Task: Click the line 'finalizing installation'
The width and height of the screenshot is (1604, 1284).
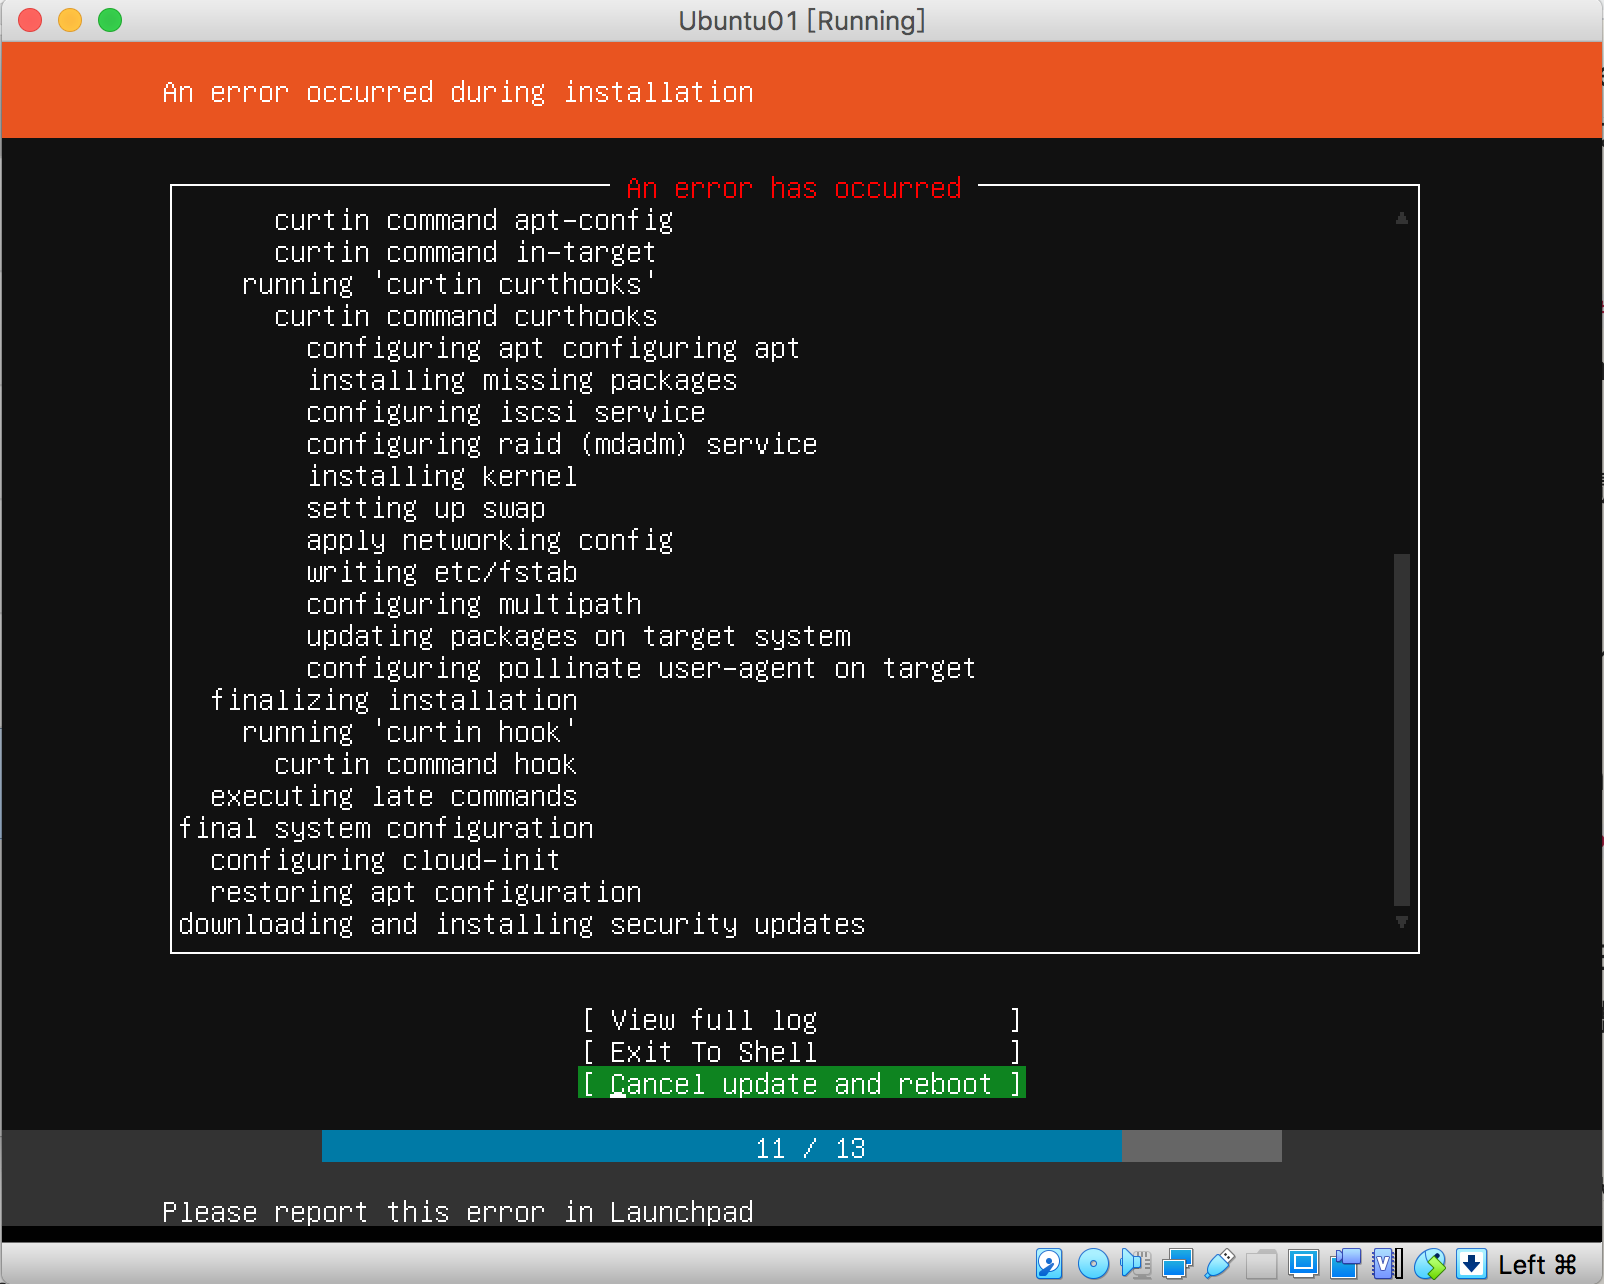Action: point(394,700)
